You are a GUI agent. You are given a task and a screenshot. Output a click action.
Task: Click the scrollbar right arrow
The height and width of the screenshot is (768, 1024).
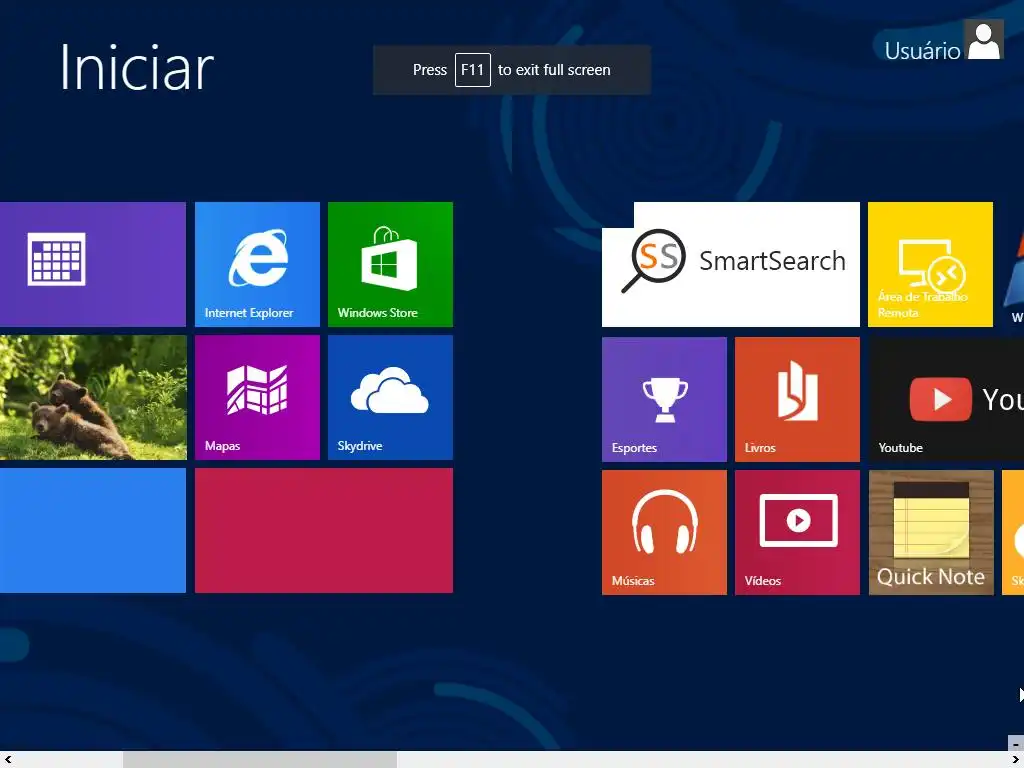click(x=1016, y=760)
